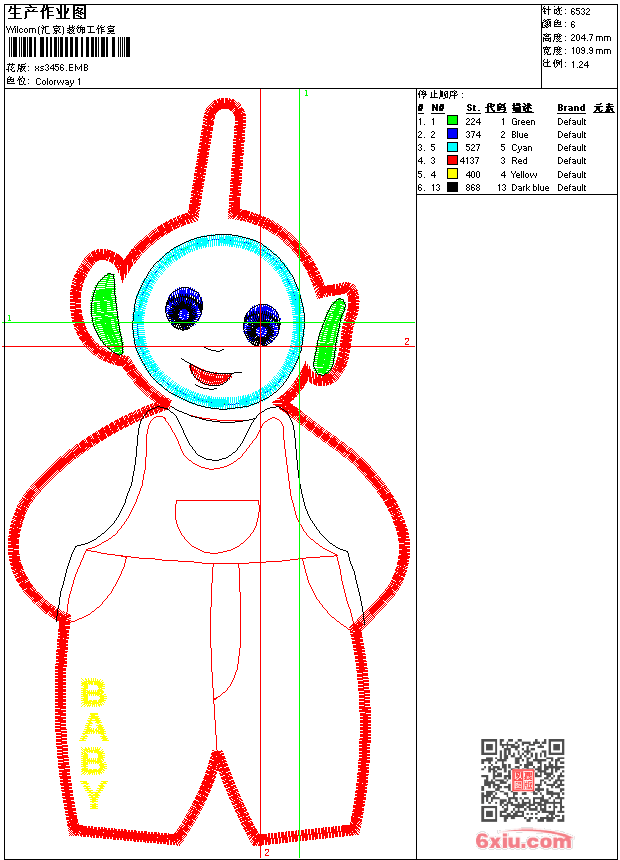Screen dimensions: 620x860
Task: Click the 'Dark blue' description text
Action: [x=530, y=188]
